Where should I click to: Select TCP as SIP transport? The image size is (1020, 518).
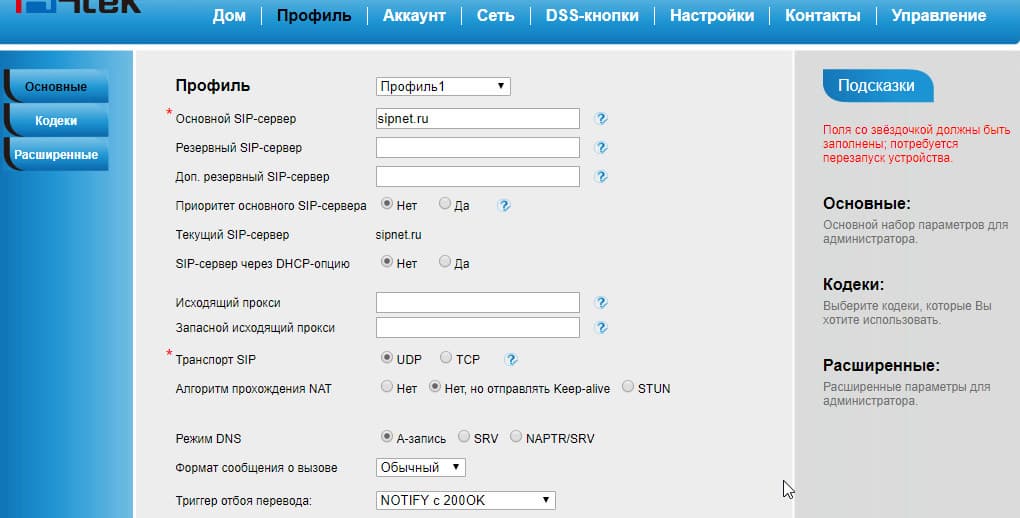(x=446, y=358)
